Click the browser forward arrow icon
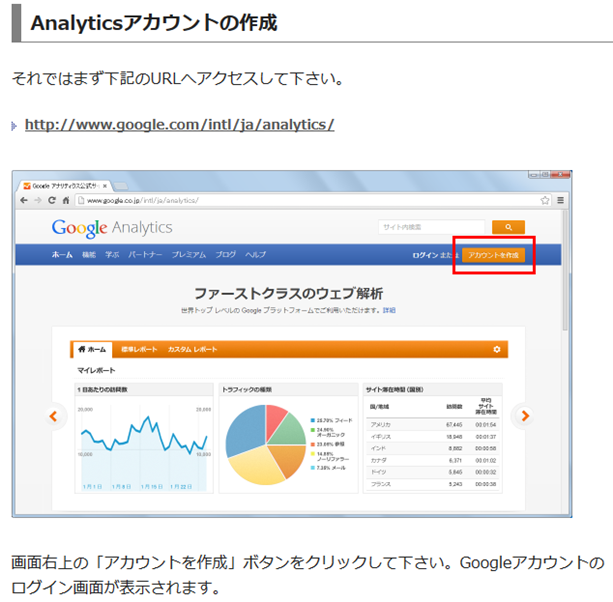Viewport: 613px width, 602px height. (38, 200)
